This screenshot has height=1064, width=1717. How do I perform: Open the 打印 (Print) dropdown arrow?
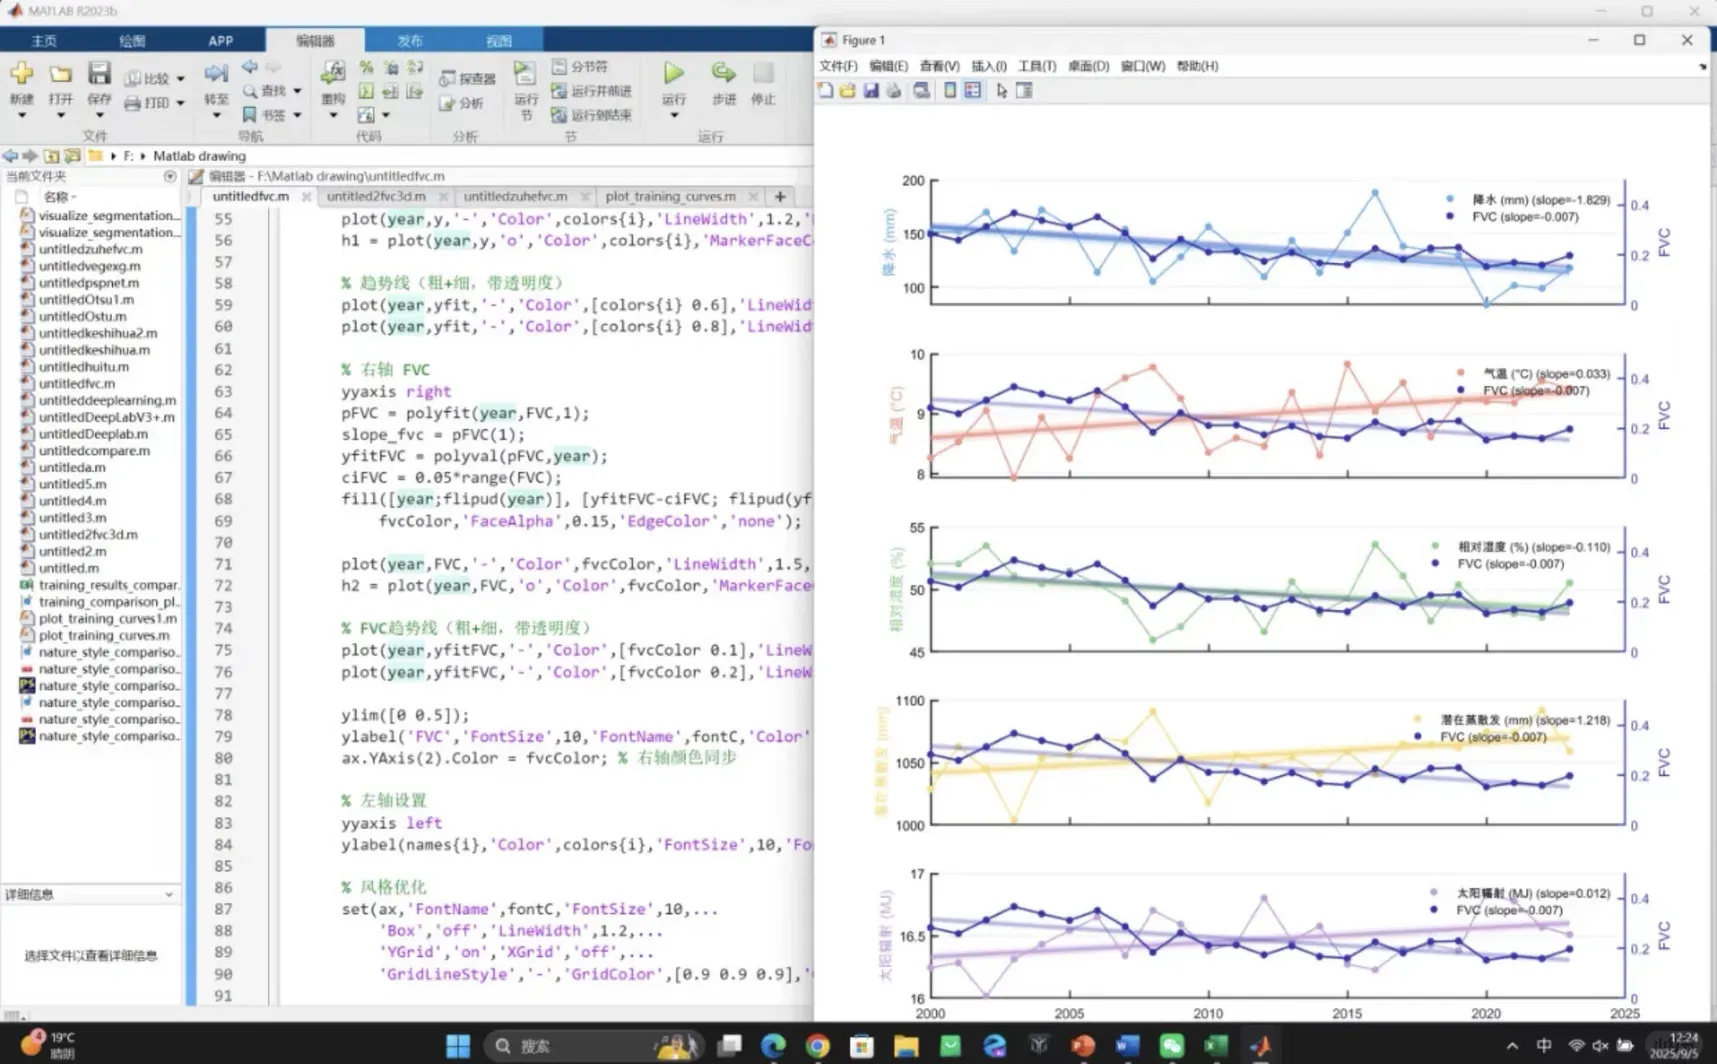pos(181,103)
